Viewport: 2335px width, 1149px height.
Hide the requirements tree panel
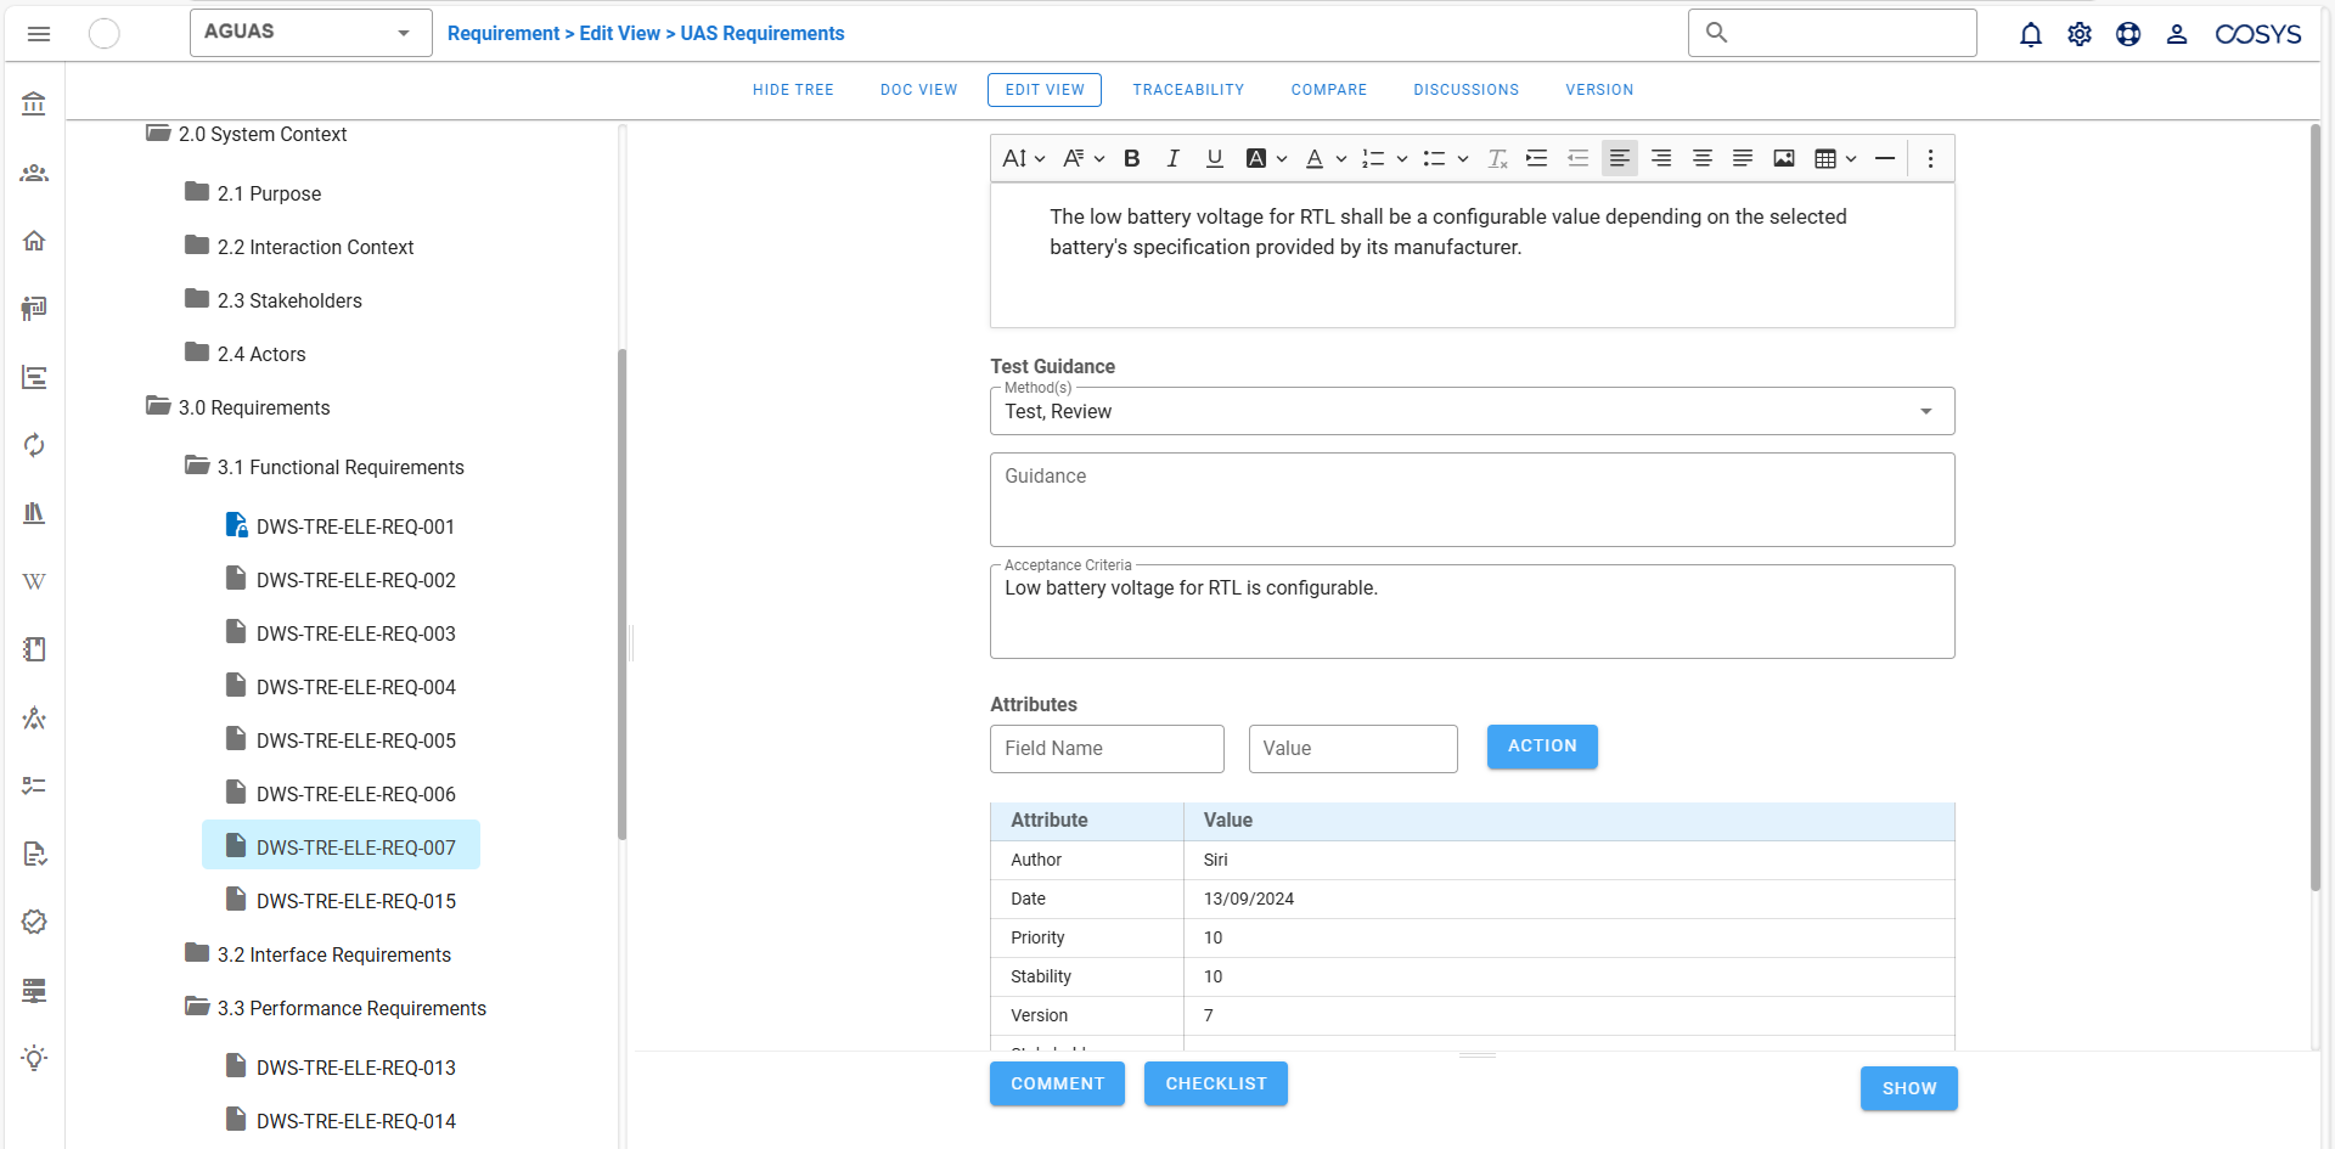click(x=792, y=90)
